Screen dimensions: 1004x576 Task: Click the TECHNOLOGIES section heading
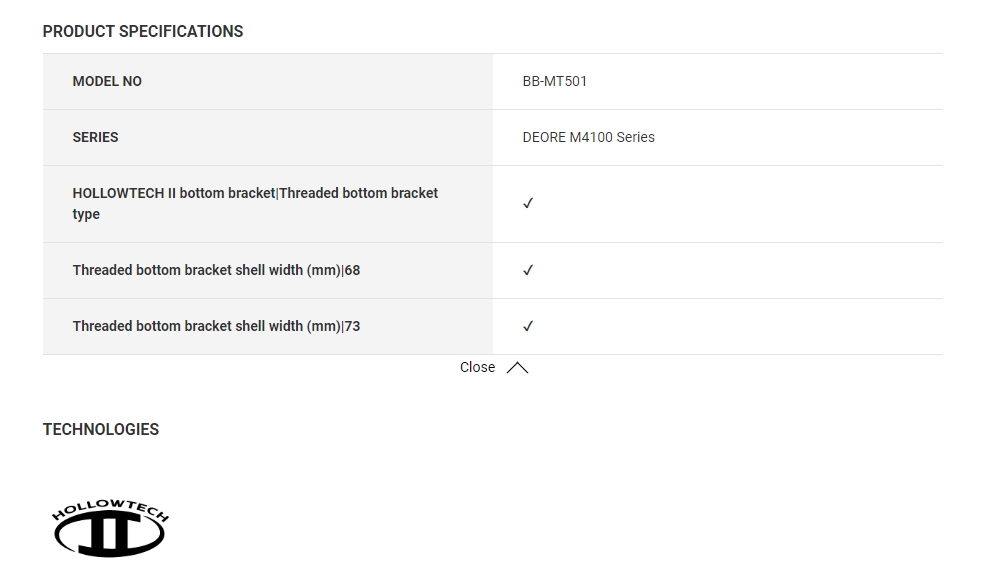coord(101,429)
